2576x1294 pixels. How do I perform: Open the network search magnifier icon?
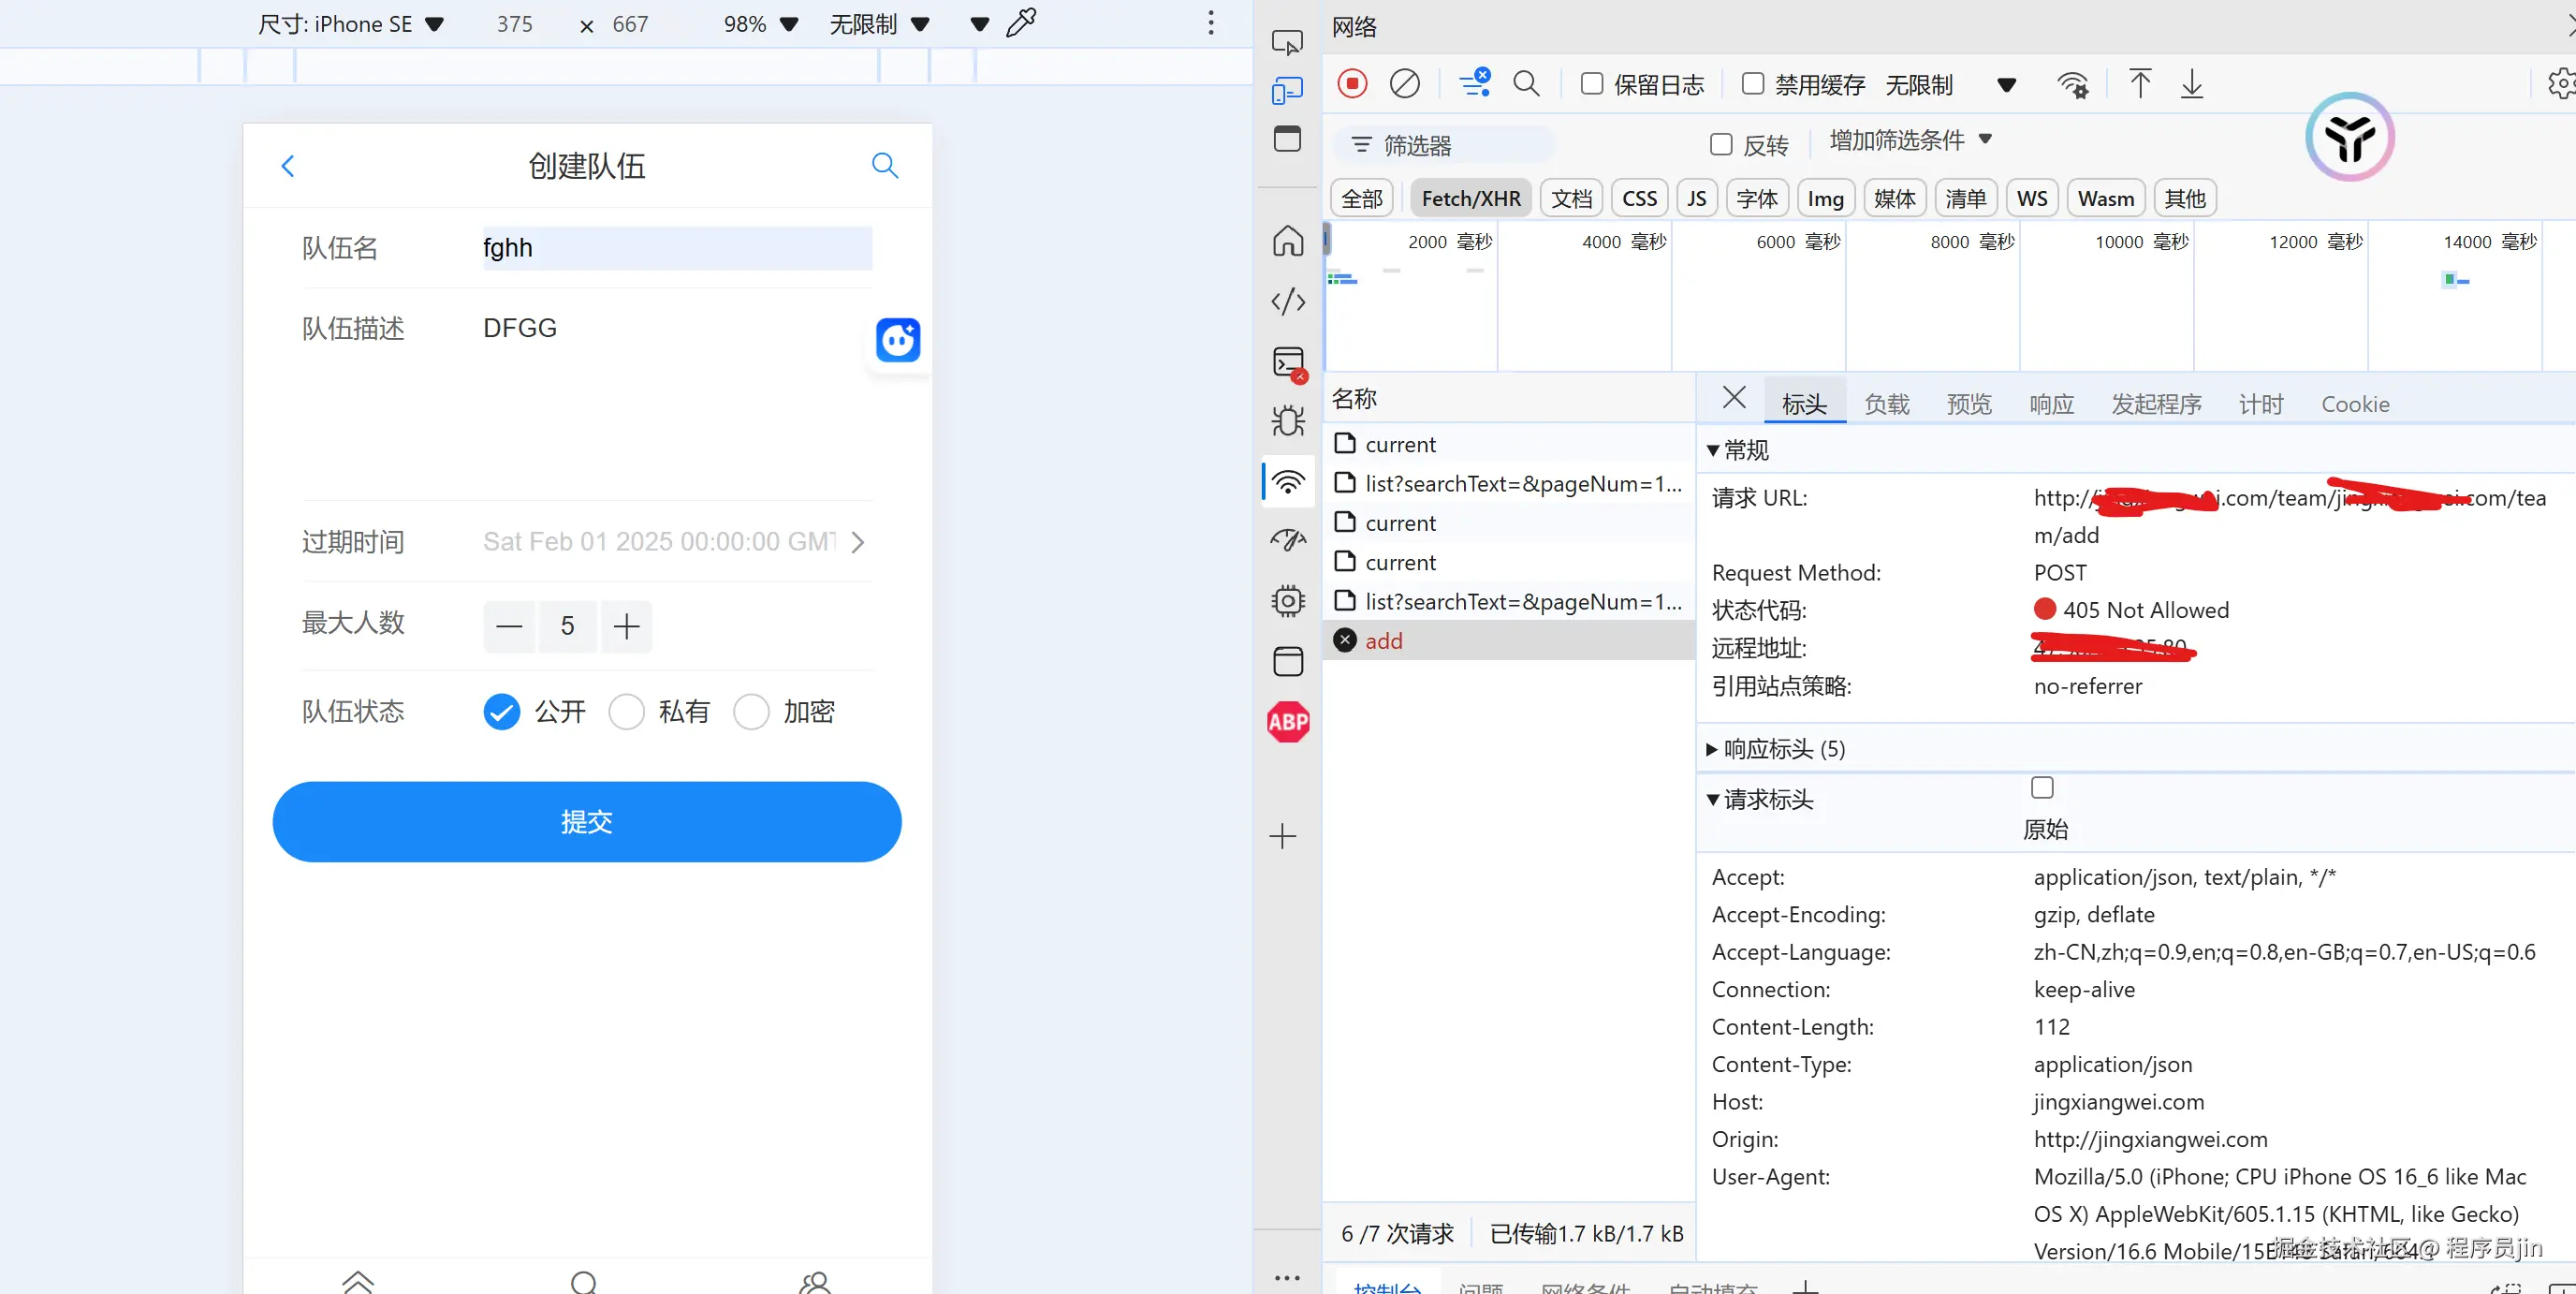[1526, 84]
